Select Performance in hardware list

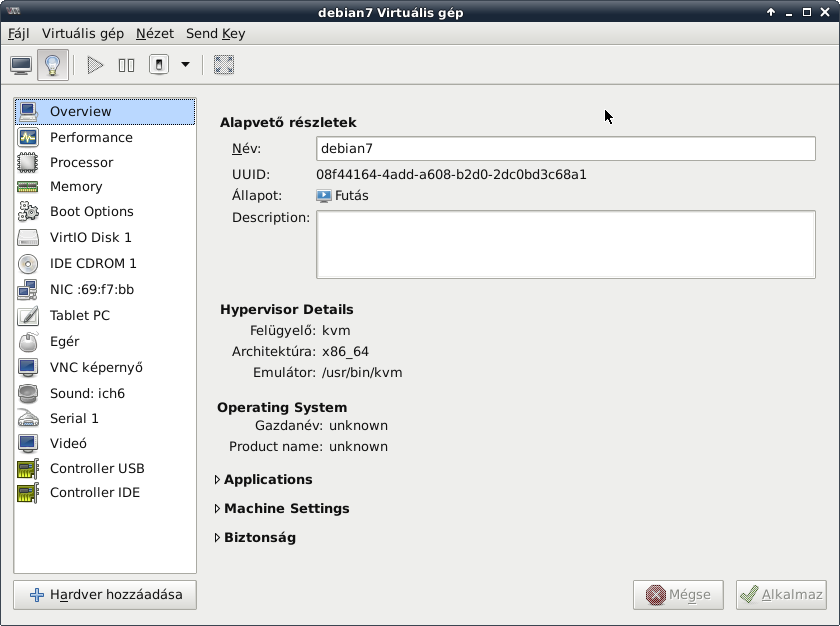tap(91, 137)
